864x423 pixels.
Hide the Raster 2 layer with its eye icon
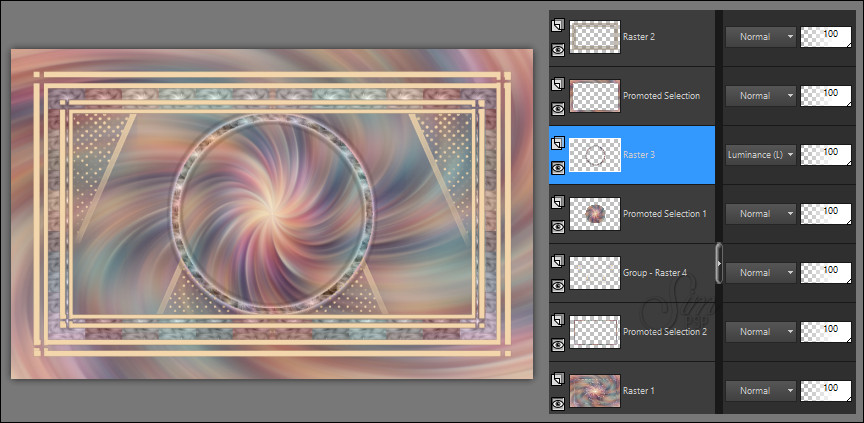[x=558, y=46]
